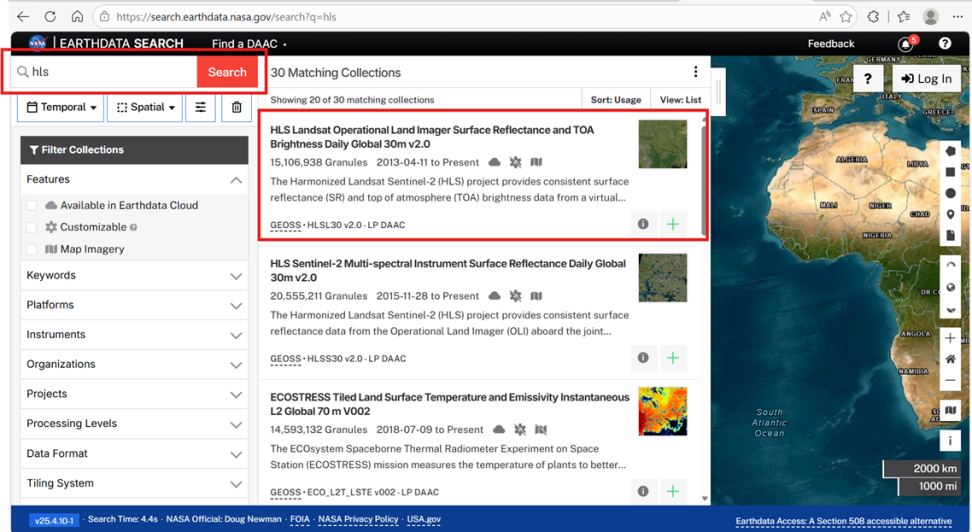Select the rectangle spatial drawing tool
Screen dimensions: 972x532
coord(950,172)
